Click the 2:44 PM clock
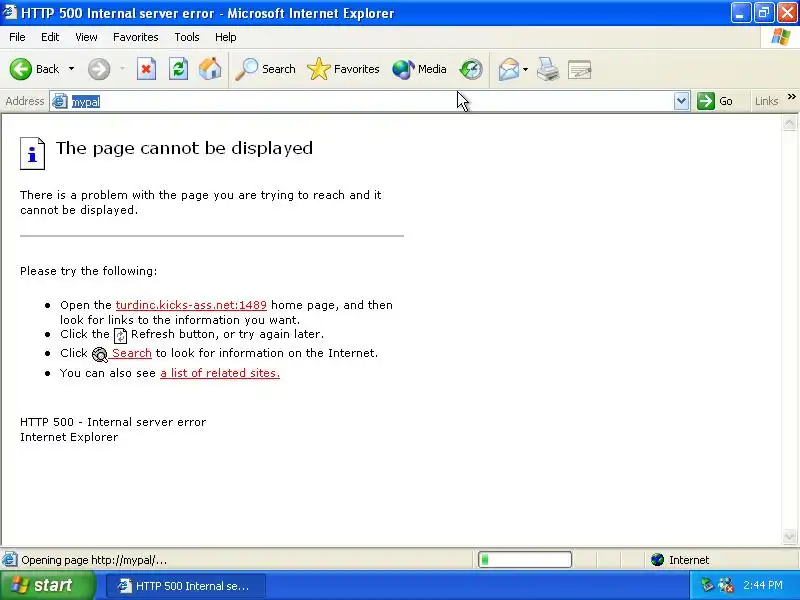The height and width of the screenshot is (600, 800). [763, 585]
